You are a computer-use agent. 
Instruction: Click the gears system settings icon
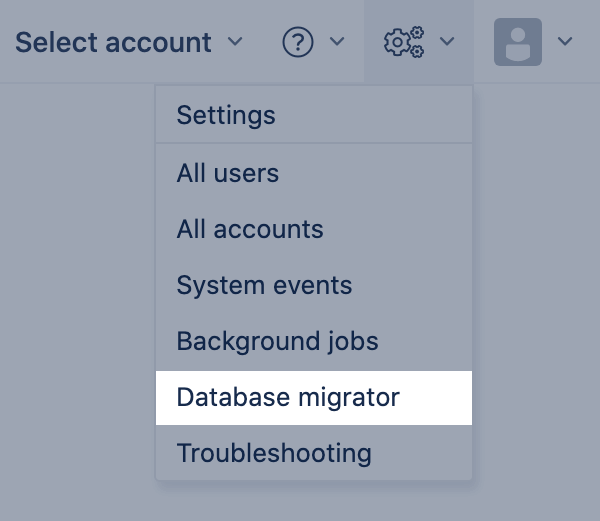click(404, 42)
